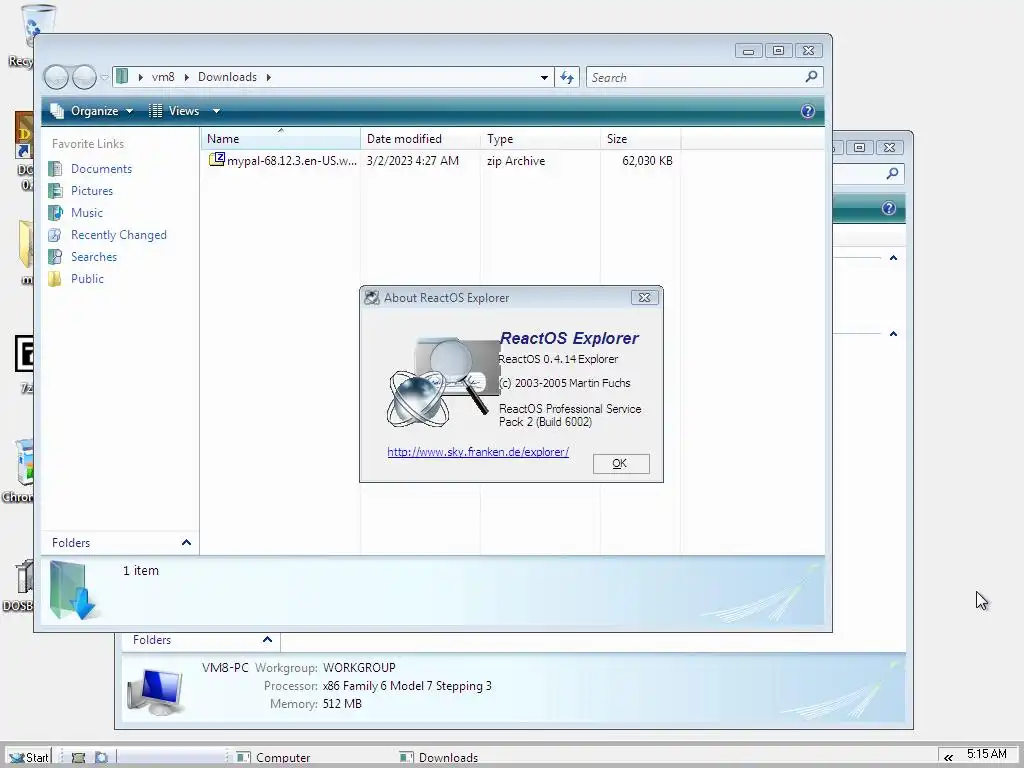Minimize the Downloads window
Image resolution: width=1024 pixels, height=768 pixels.
point(748,50)
